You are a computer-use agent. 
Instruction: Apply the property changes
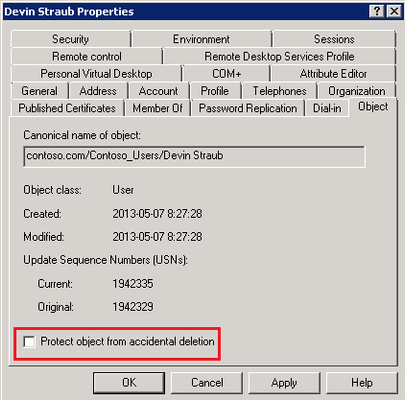click(x=284, y=383)
